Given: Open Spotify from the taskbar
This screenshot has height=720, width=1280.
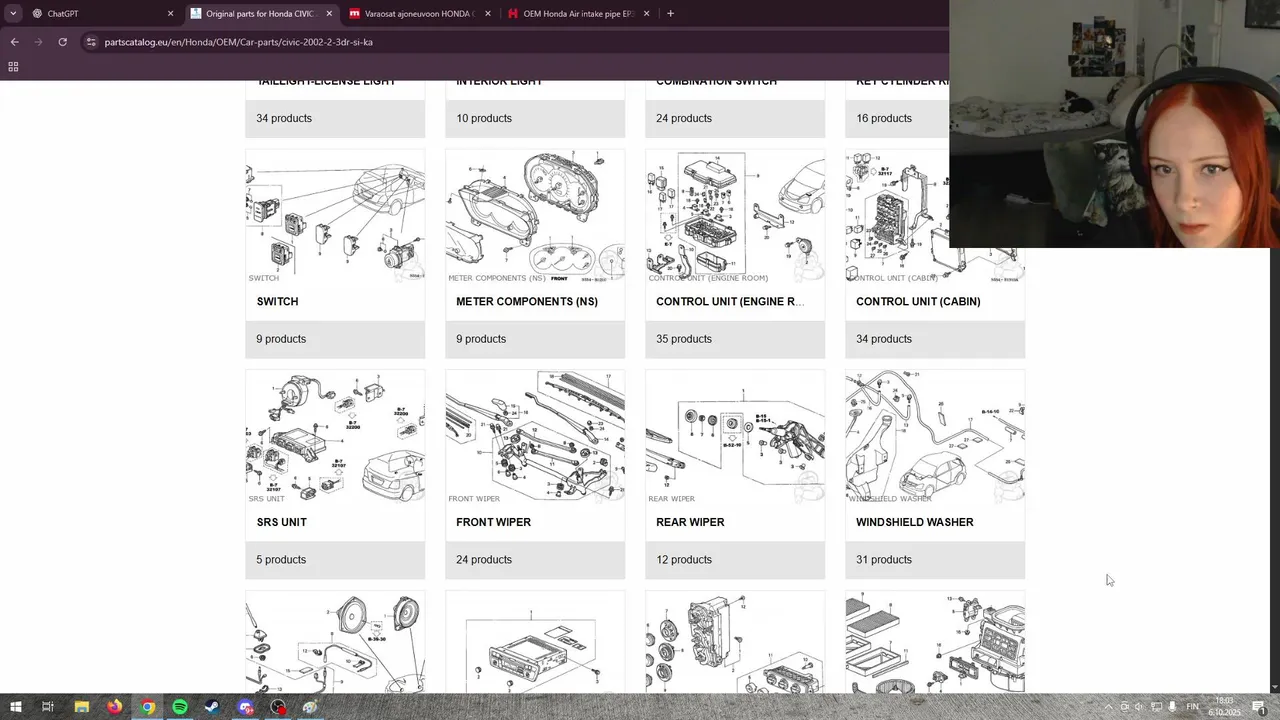Looking at the screenshot, I should [180, 707].
